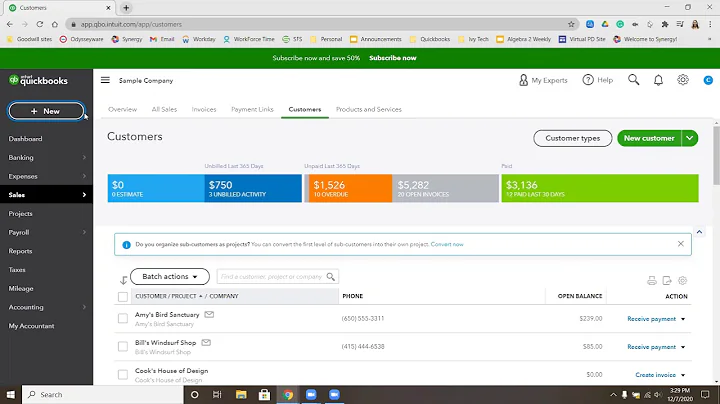Open File Explorer from the taskbar
720x404 pixels.
click(241, 395)
